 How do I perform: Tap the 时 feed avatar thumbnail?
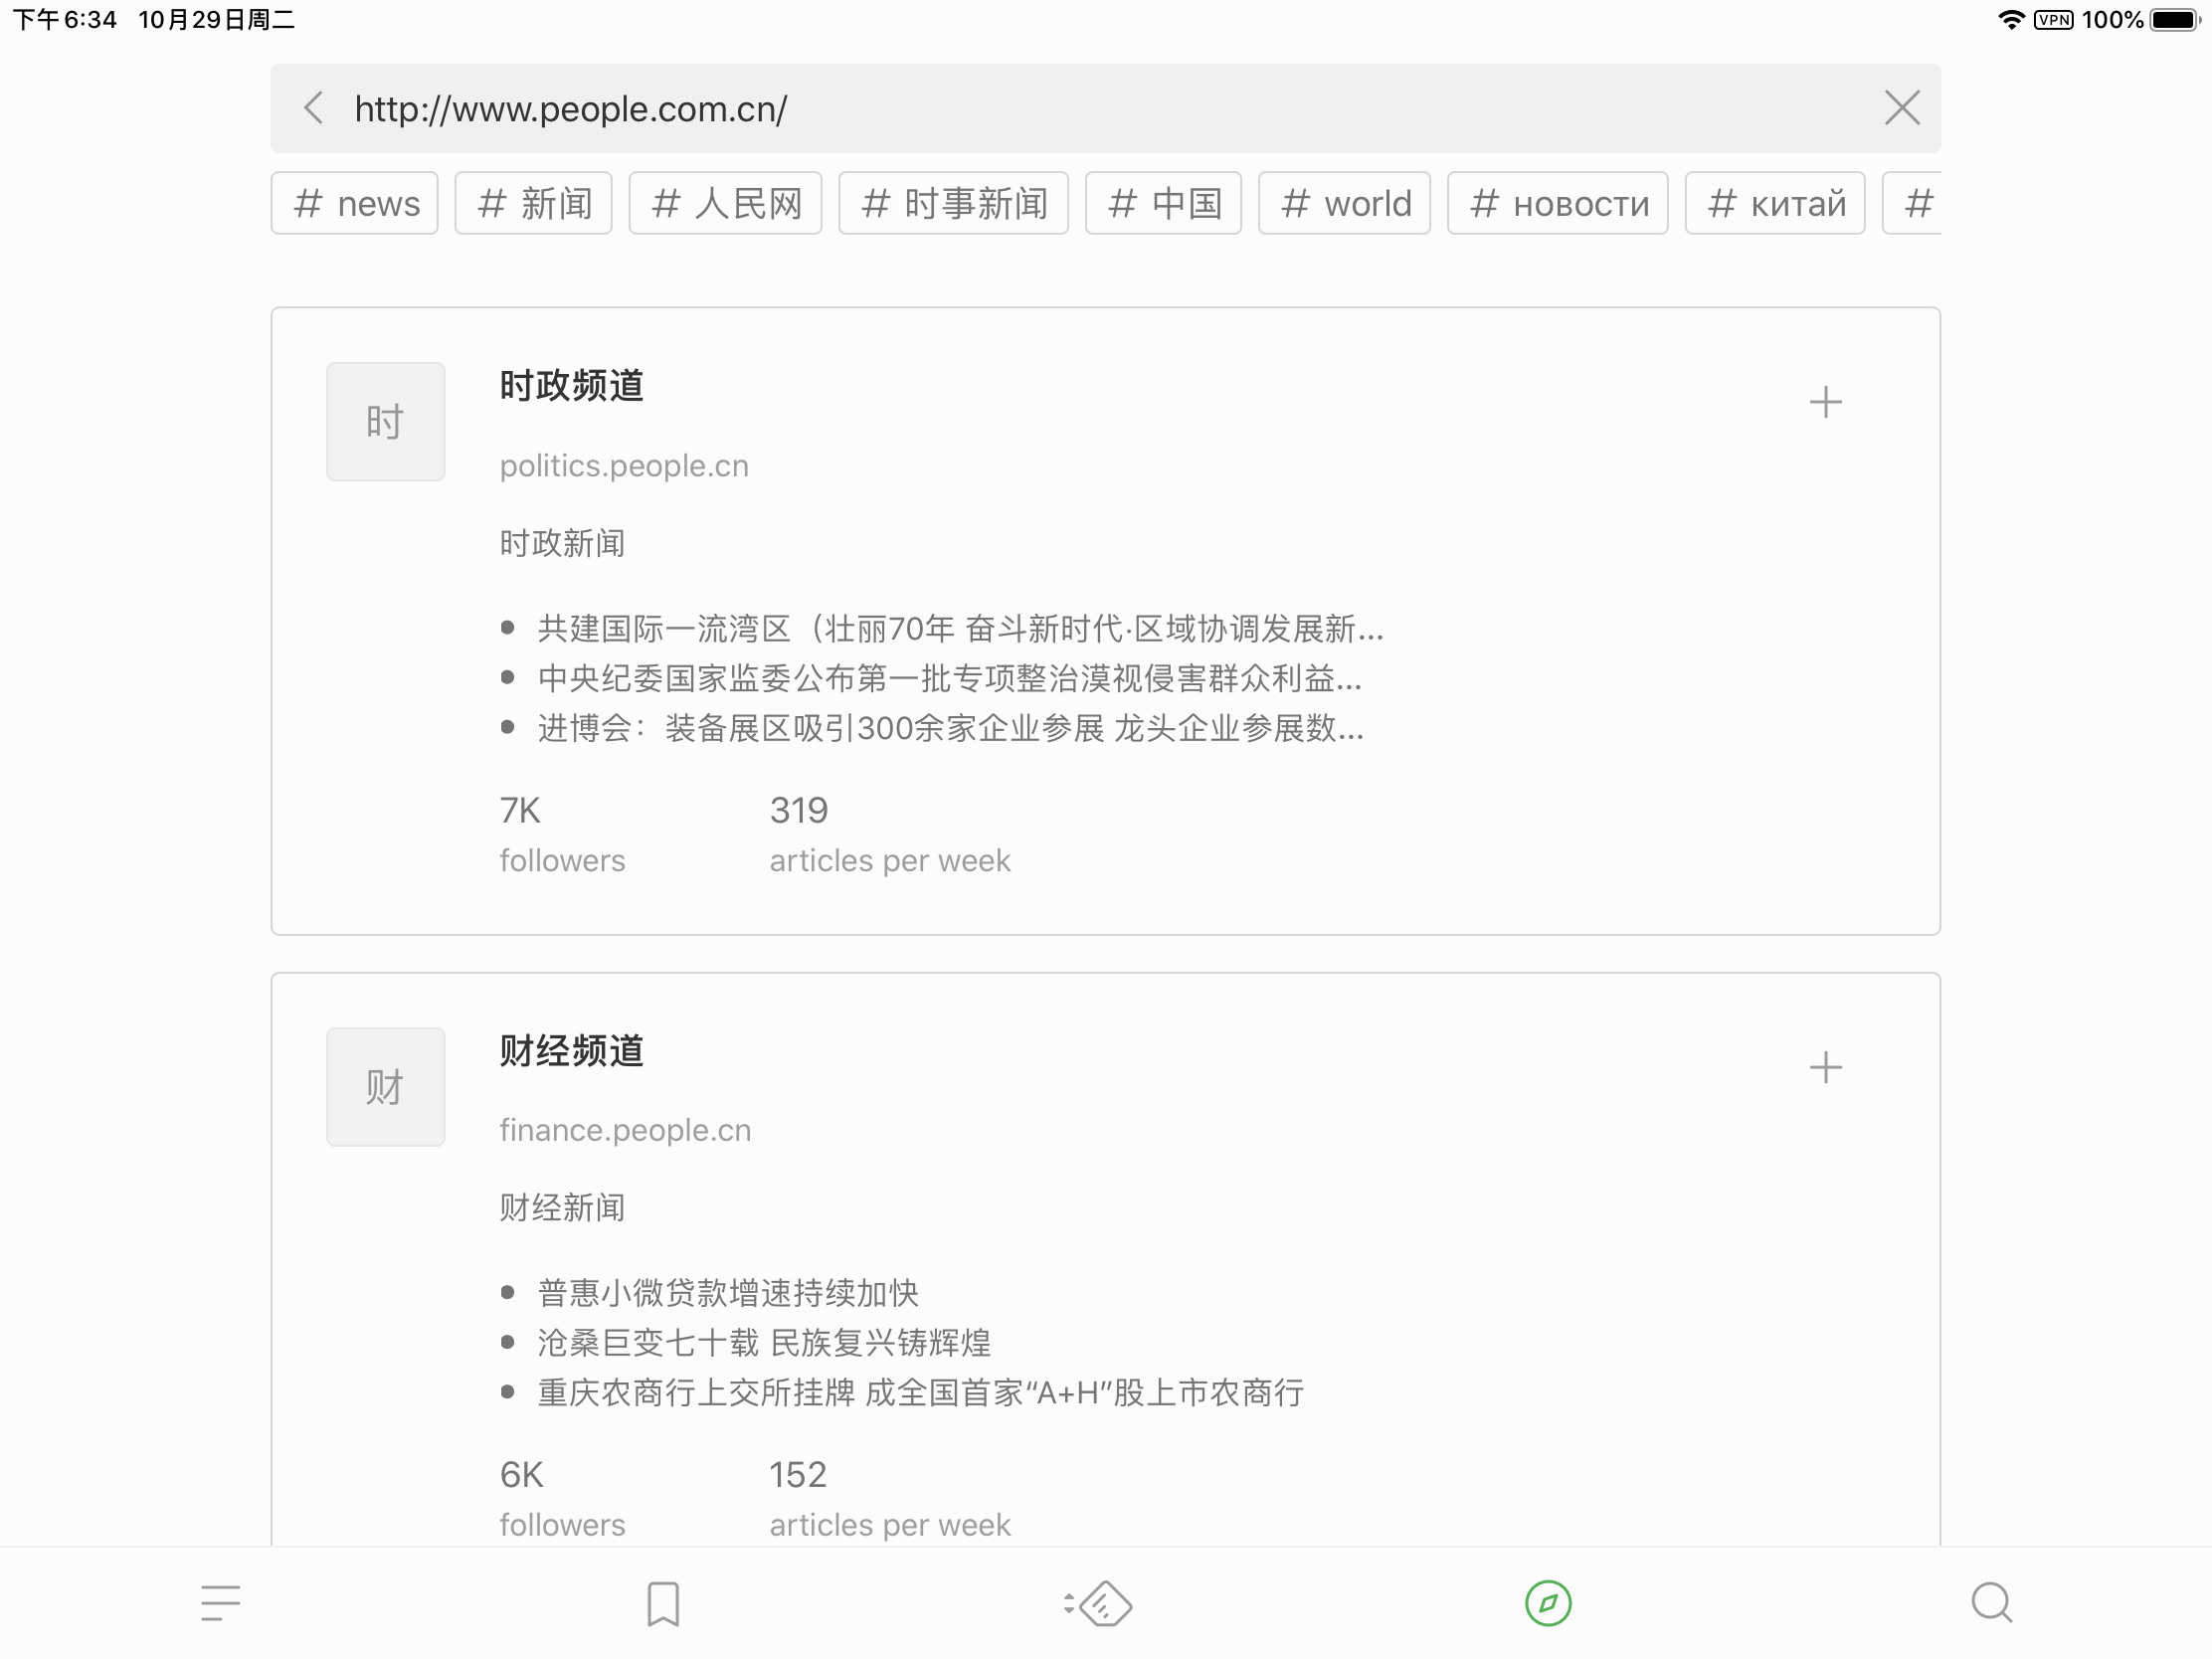(385, 422)
